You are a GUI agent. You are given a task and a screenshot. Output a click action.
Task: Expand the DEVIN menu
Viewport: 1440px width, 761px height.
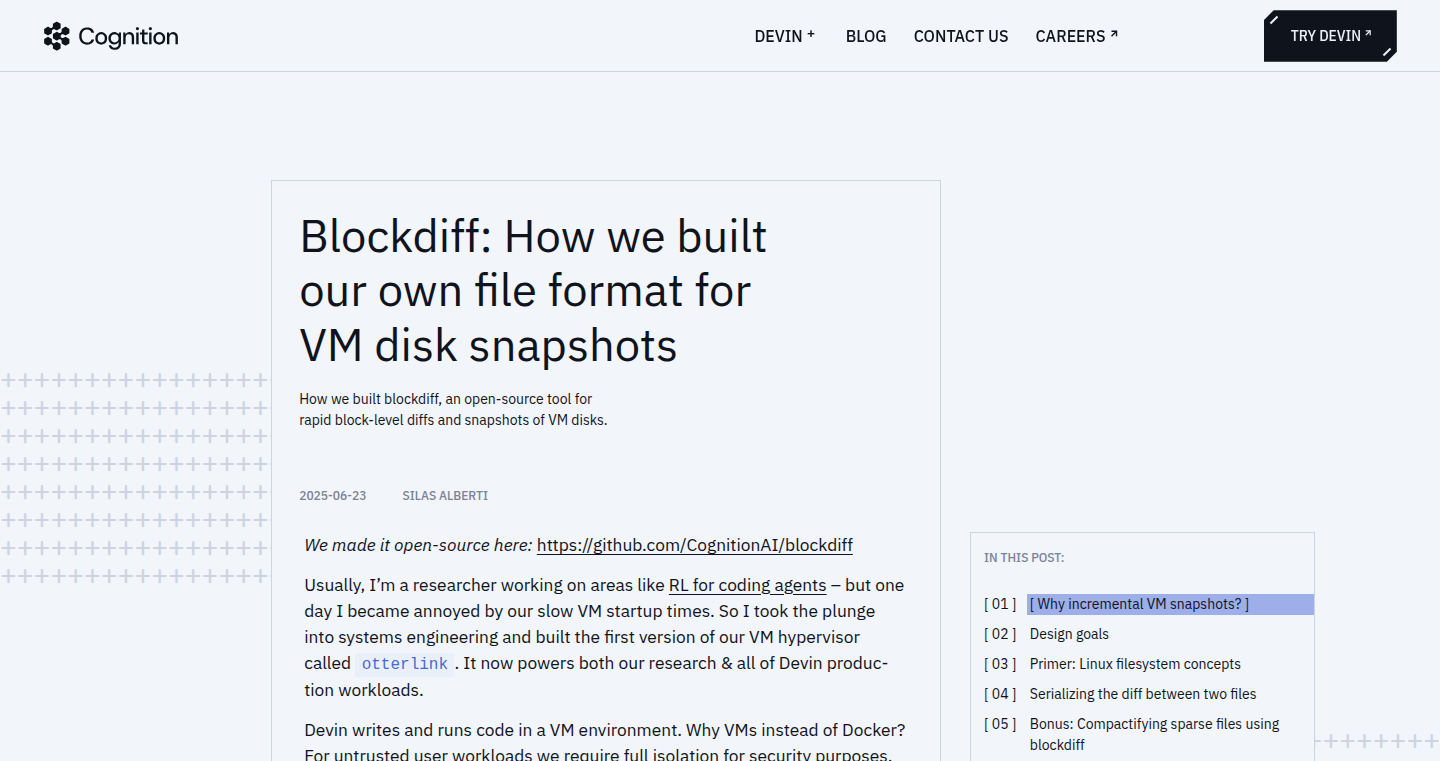(x=785, y=36)
